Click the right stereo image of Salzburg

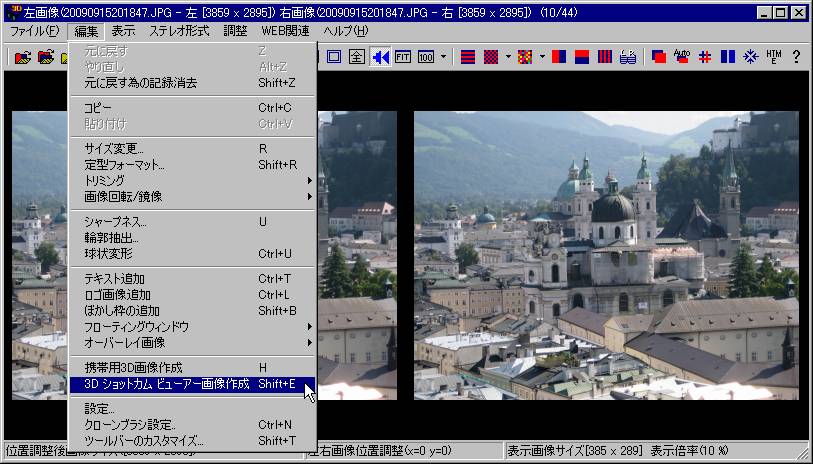606,255
